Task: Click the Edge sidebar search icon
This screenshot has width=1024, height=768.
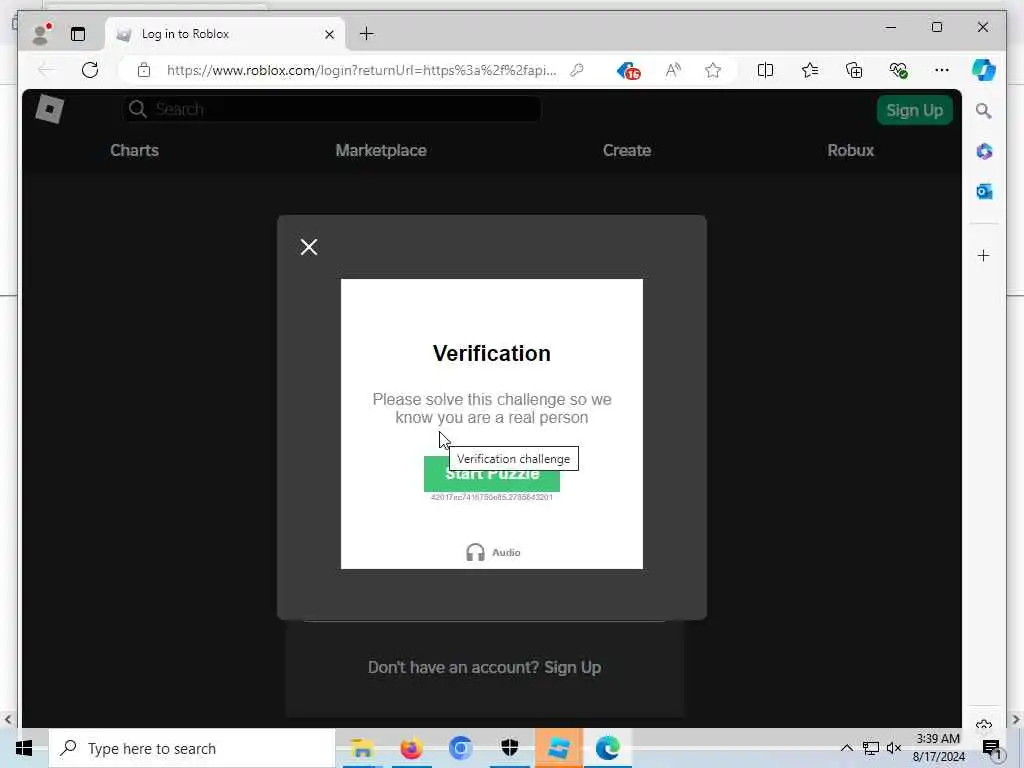Action: (x=984, y=111)
